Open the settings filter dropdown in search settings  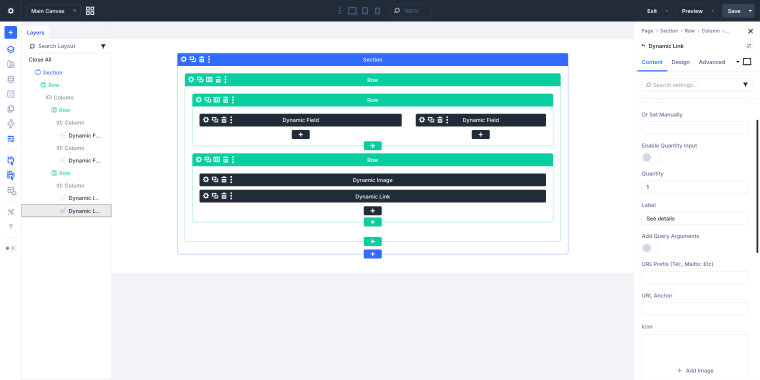(x=745, y=85)
